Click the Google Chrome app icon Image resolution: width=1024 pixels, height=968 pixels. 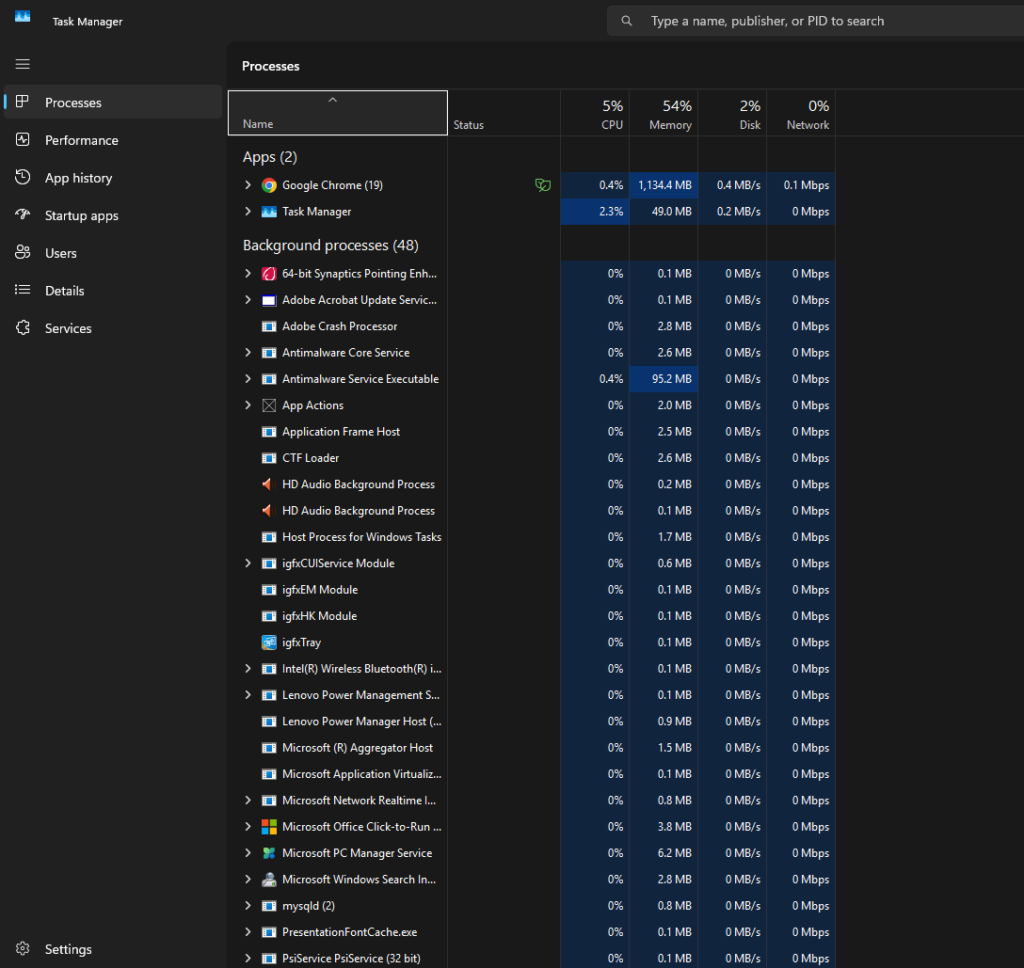(x=268, y=185)
